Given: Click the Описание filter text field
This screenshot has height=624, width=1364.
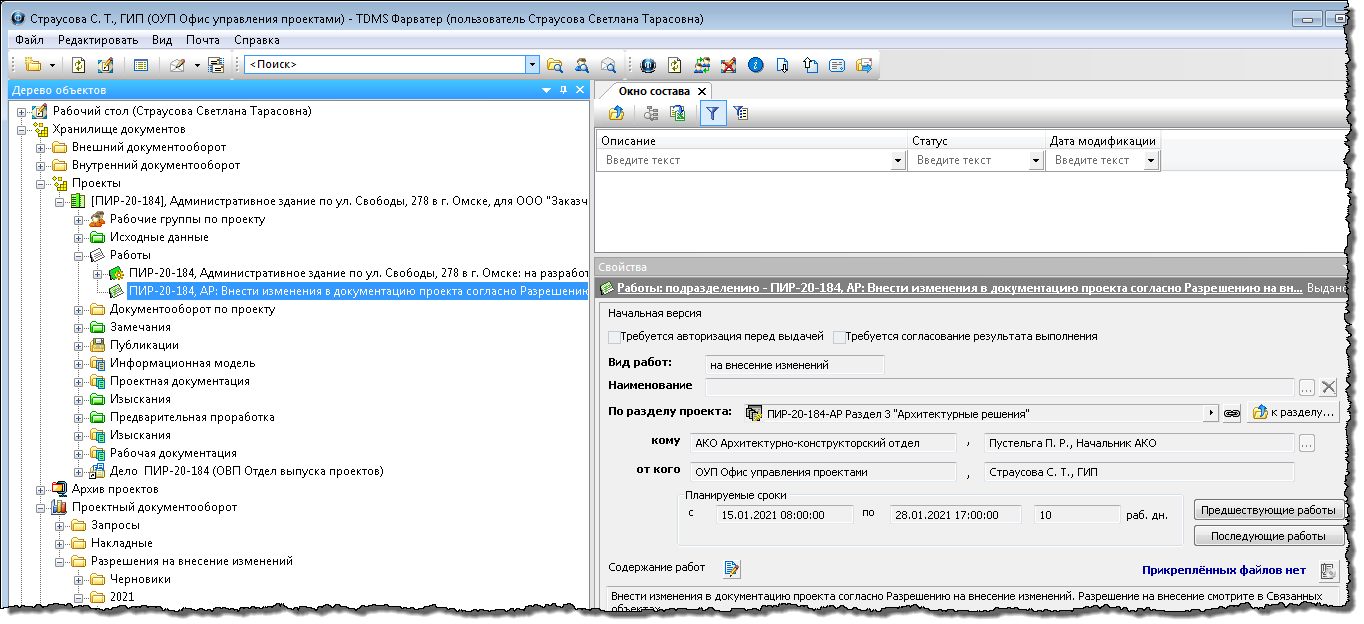Looking at the screenshot, I should pyautogui.click(x=745, y=160).
